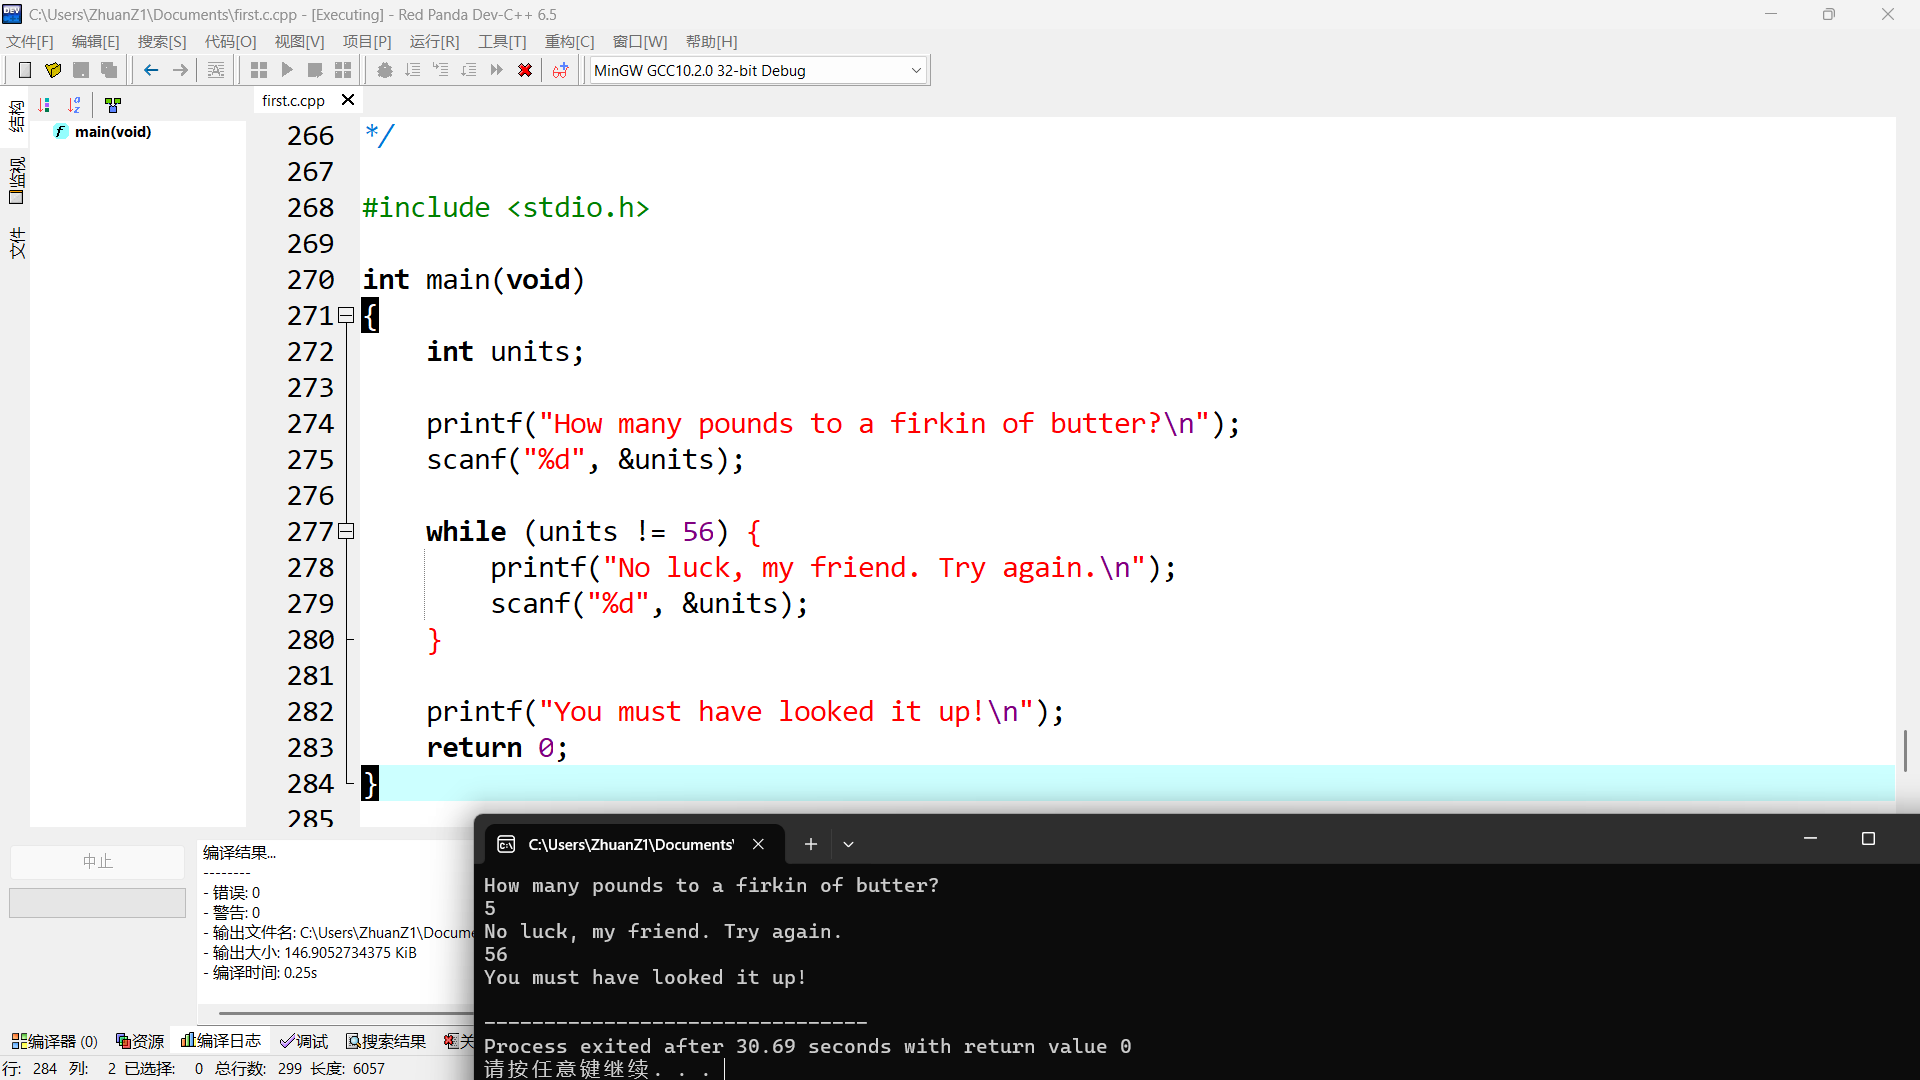The image size is (1920, 1080).
Task: Open the terminal new tab dropdown chevron
Action: tap(848, 844)
